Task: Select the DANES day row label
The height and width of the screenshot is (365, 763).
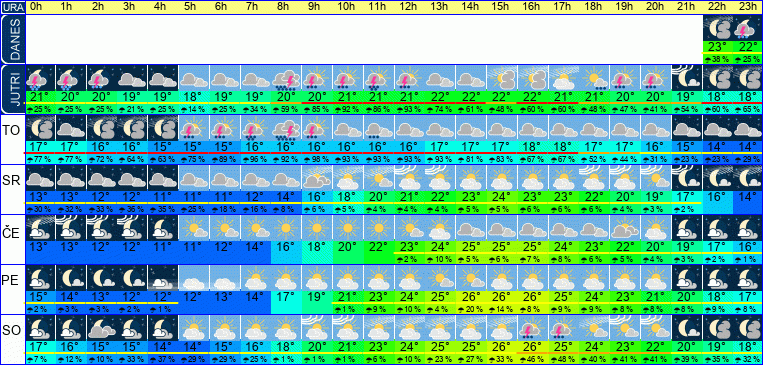Action: [x=12, y=39]
